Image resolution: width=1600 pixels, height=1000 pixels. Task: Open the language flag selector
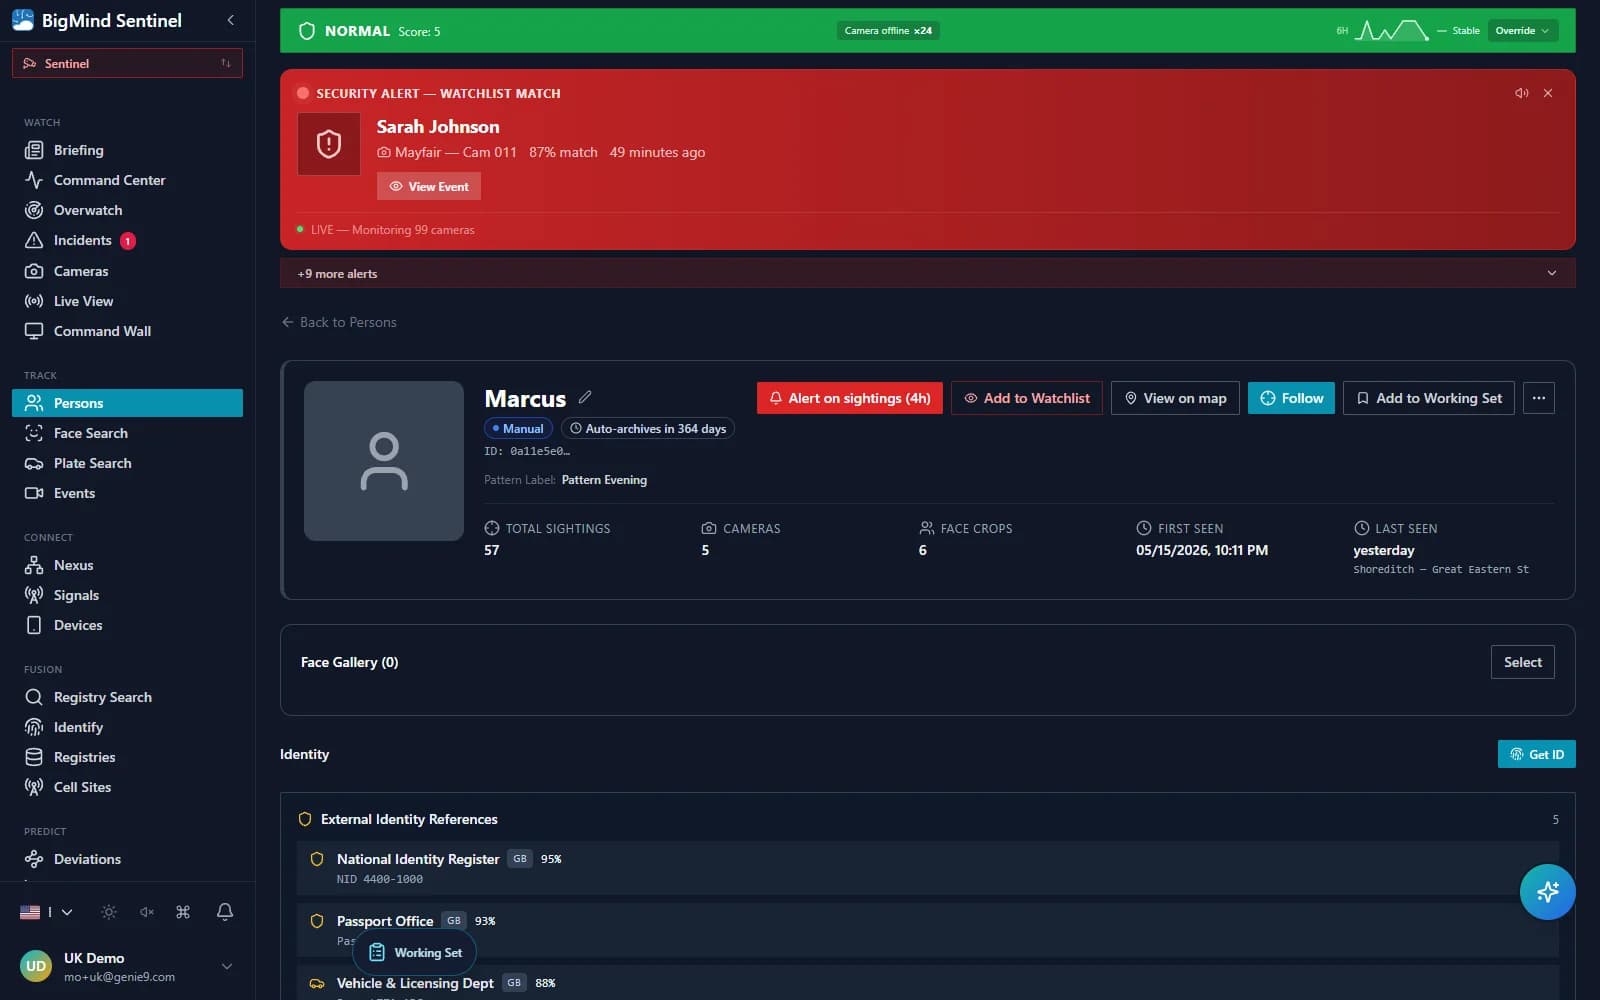pos(46,912)
